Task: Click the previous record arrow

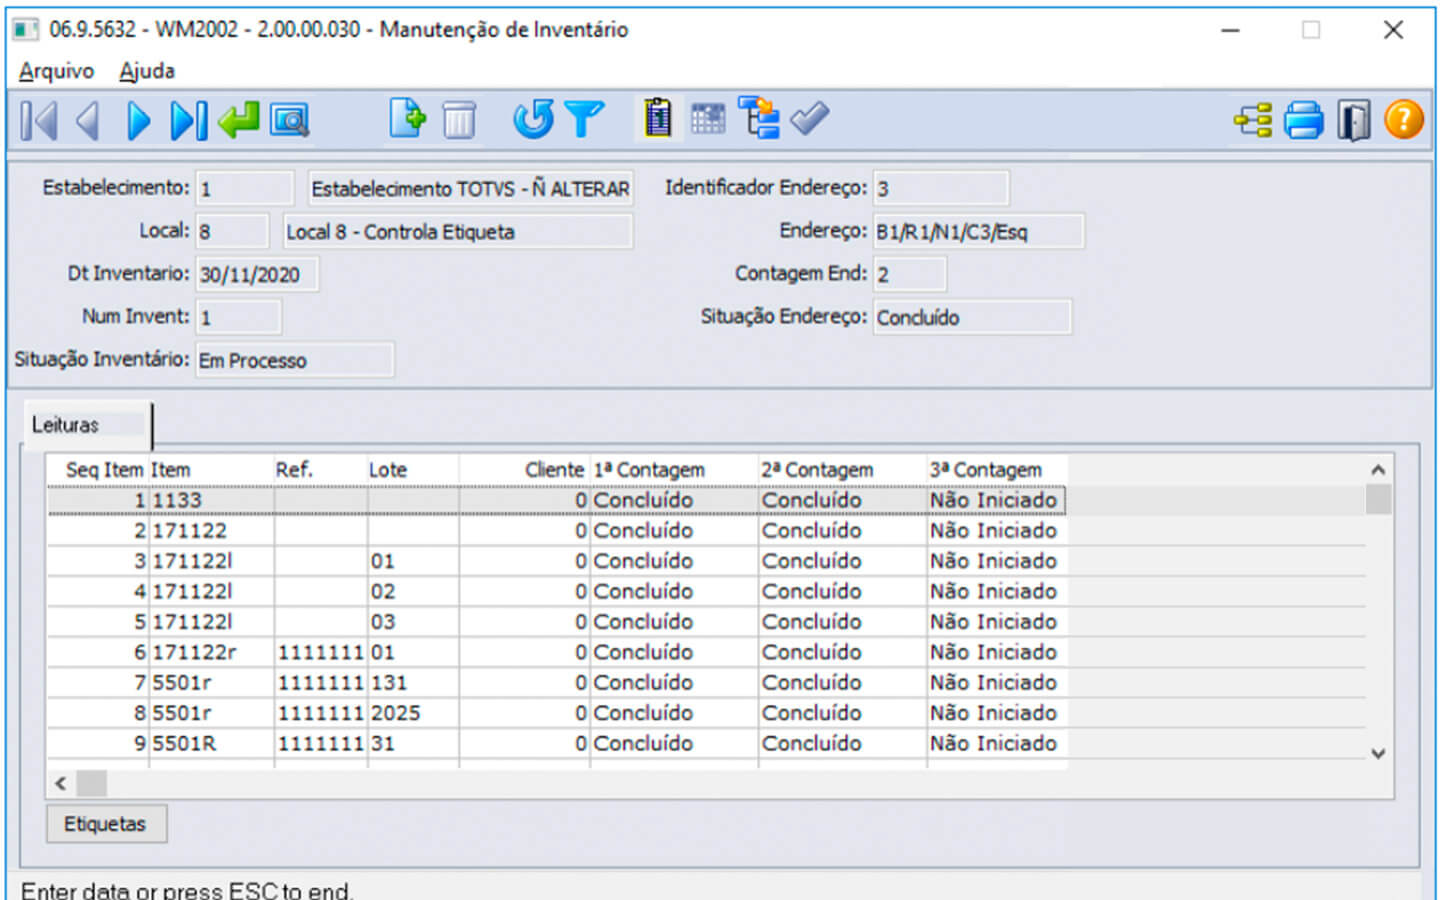Action: pos(88,121)
